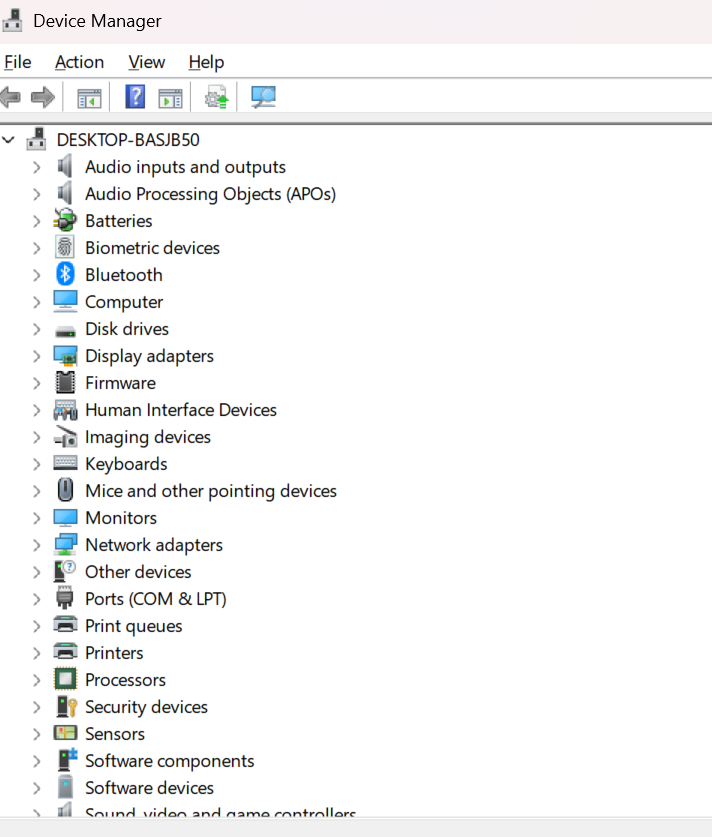Collapse the DESKTOP-BASJB50 root node
This screenshot has height=837, width=712.
(9, 140)
